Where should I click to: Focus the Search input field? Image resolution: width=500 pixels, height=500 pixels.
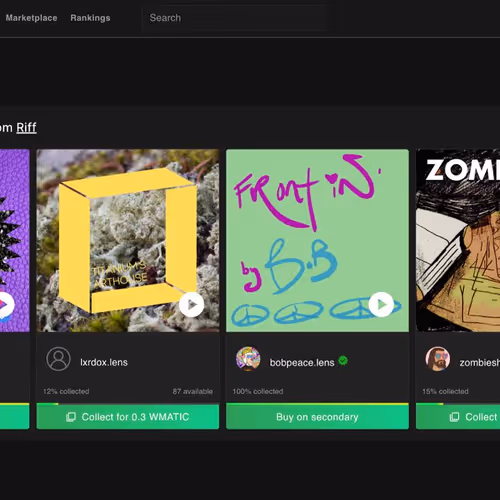coord(233,18)
